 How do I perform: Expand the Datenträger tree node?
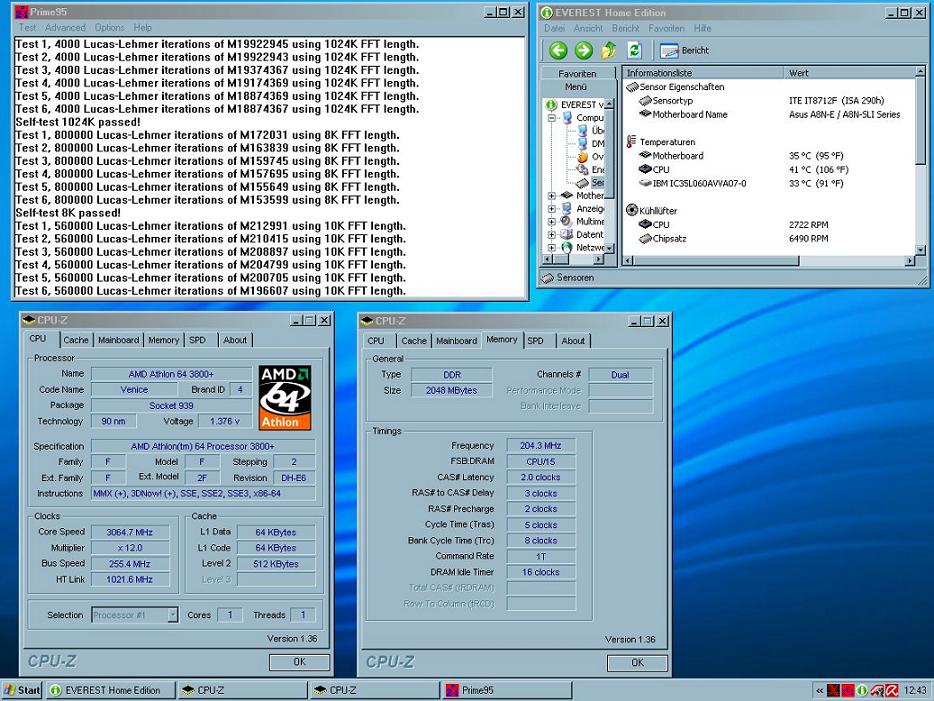tap(552, 235)
